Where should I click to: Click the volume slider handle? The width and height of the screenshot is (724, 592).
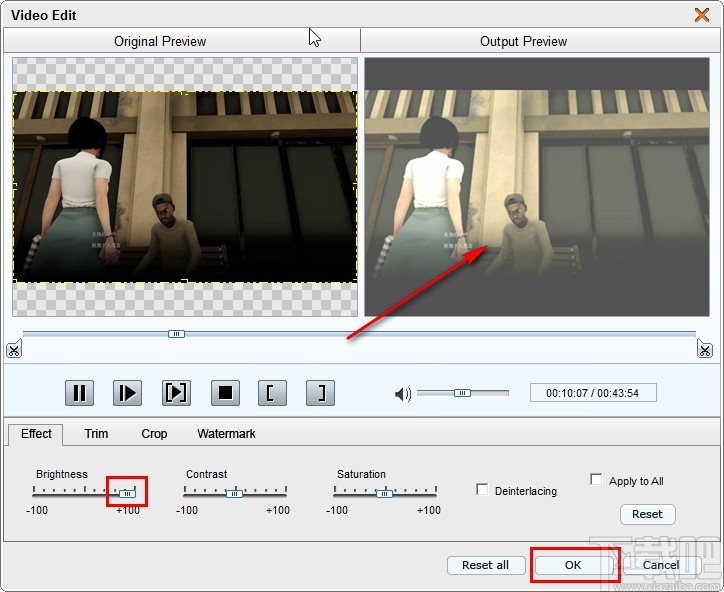point(462,393)
